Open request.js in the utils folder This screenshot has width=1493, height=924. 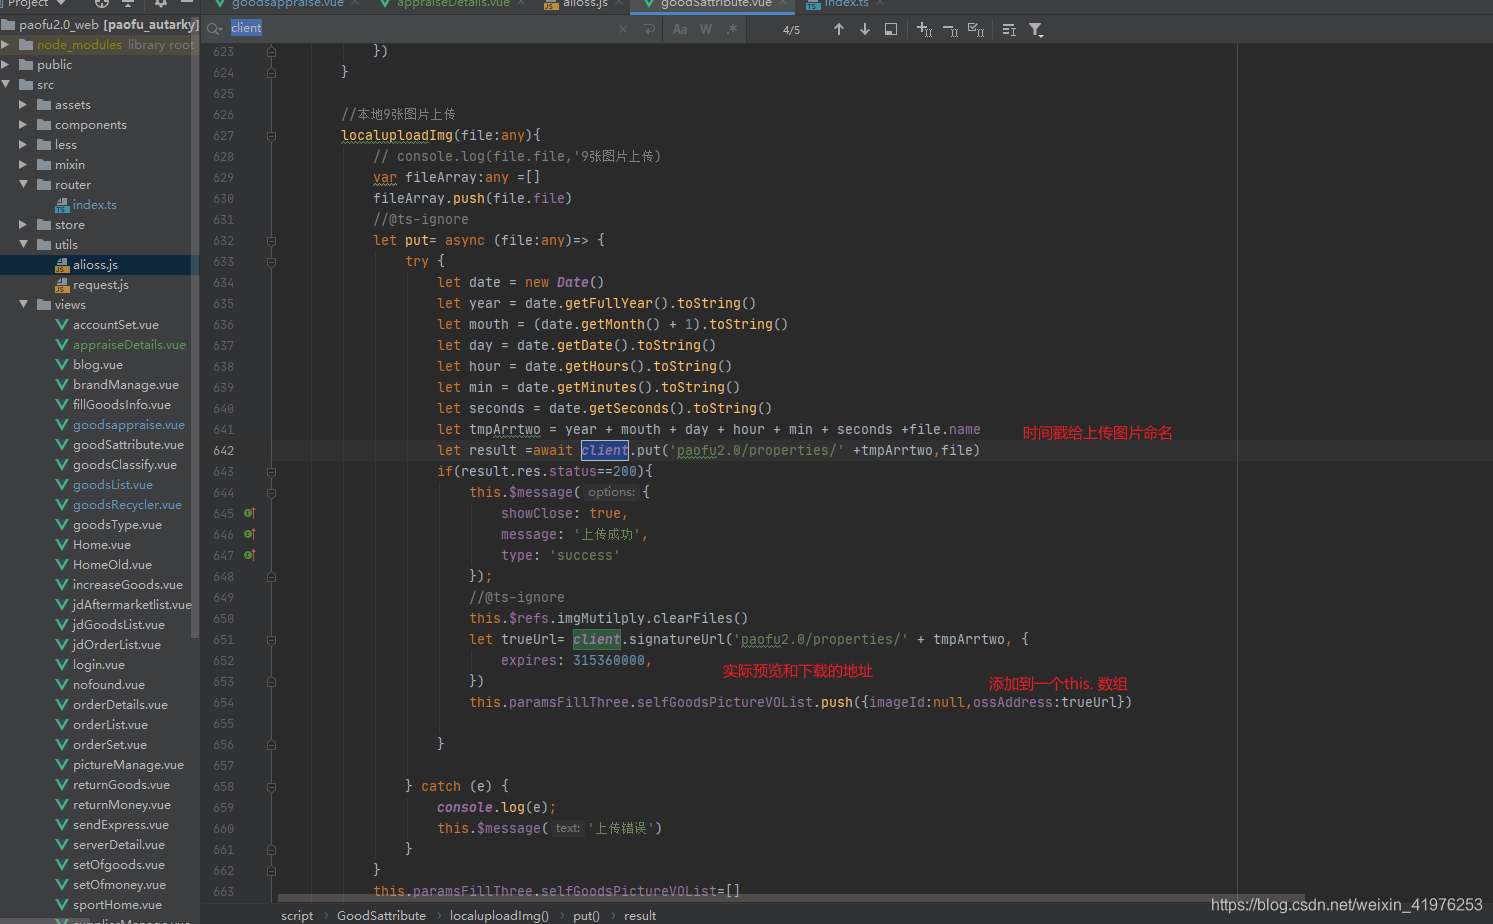click(x=100, y=284)
